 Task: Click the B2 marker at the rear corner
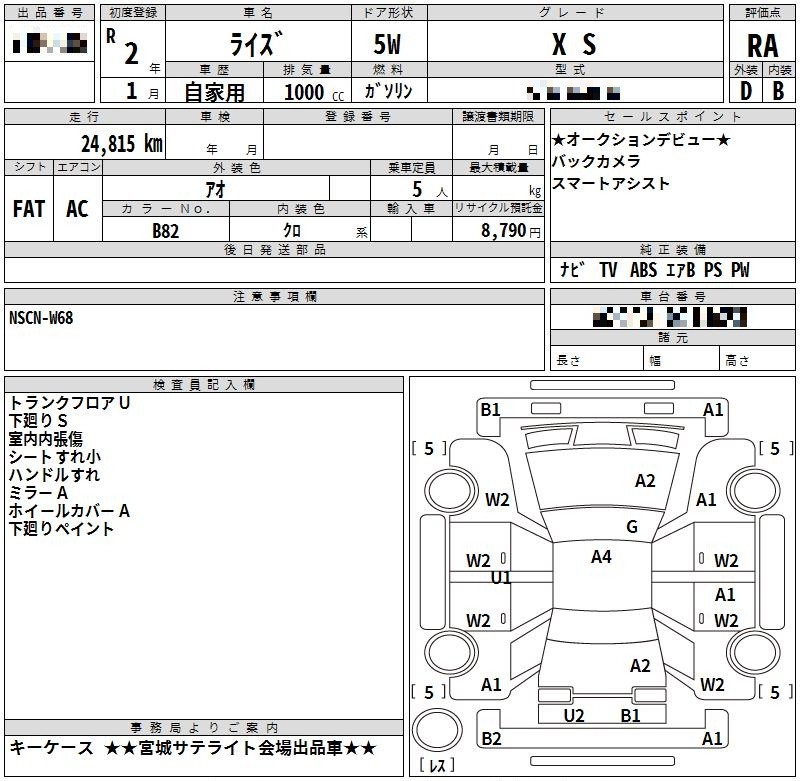(x=491, y=739)
